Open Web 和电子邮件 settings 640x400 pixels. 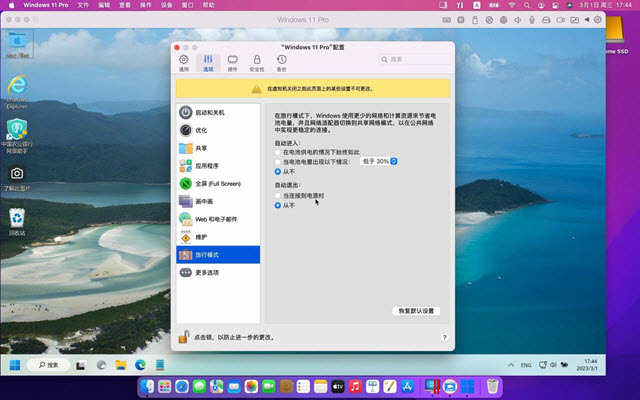tap(218, 219)
